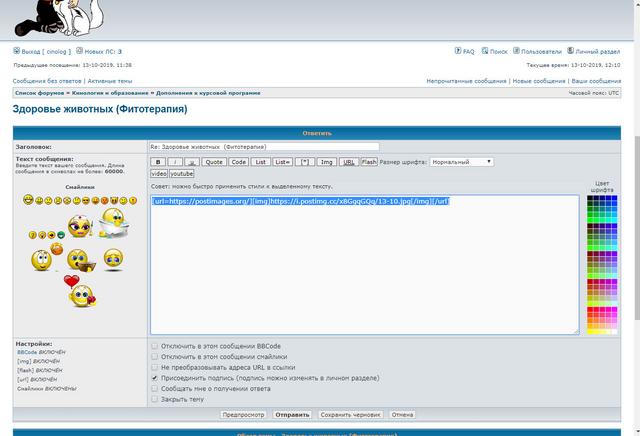
Task: Apply bold with the B button
Action: 158,162
